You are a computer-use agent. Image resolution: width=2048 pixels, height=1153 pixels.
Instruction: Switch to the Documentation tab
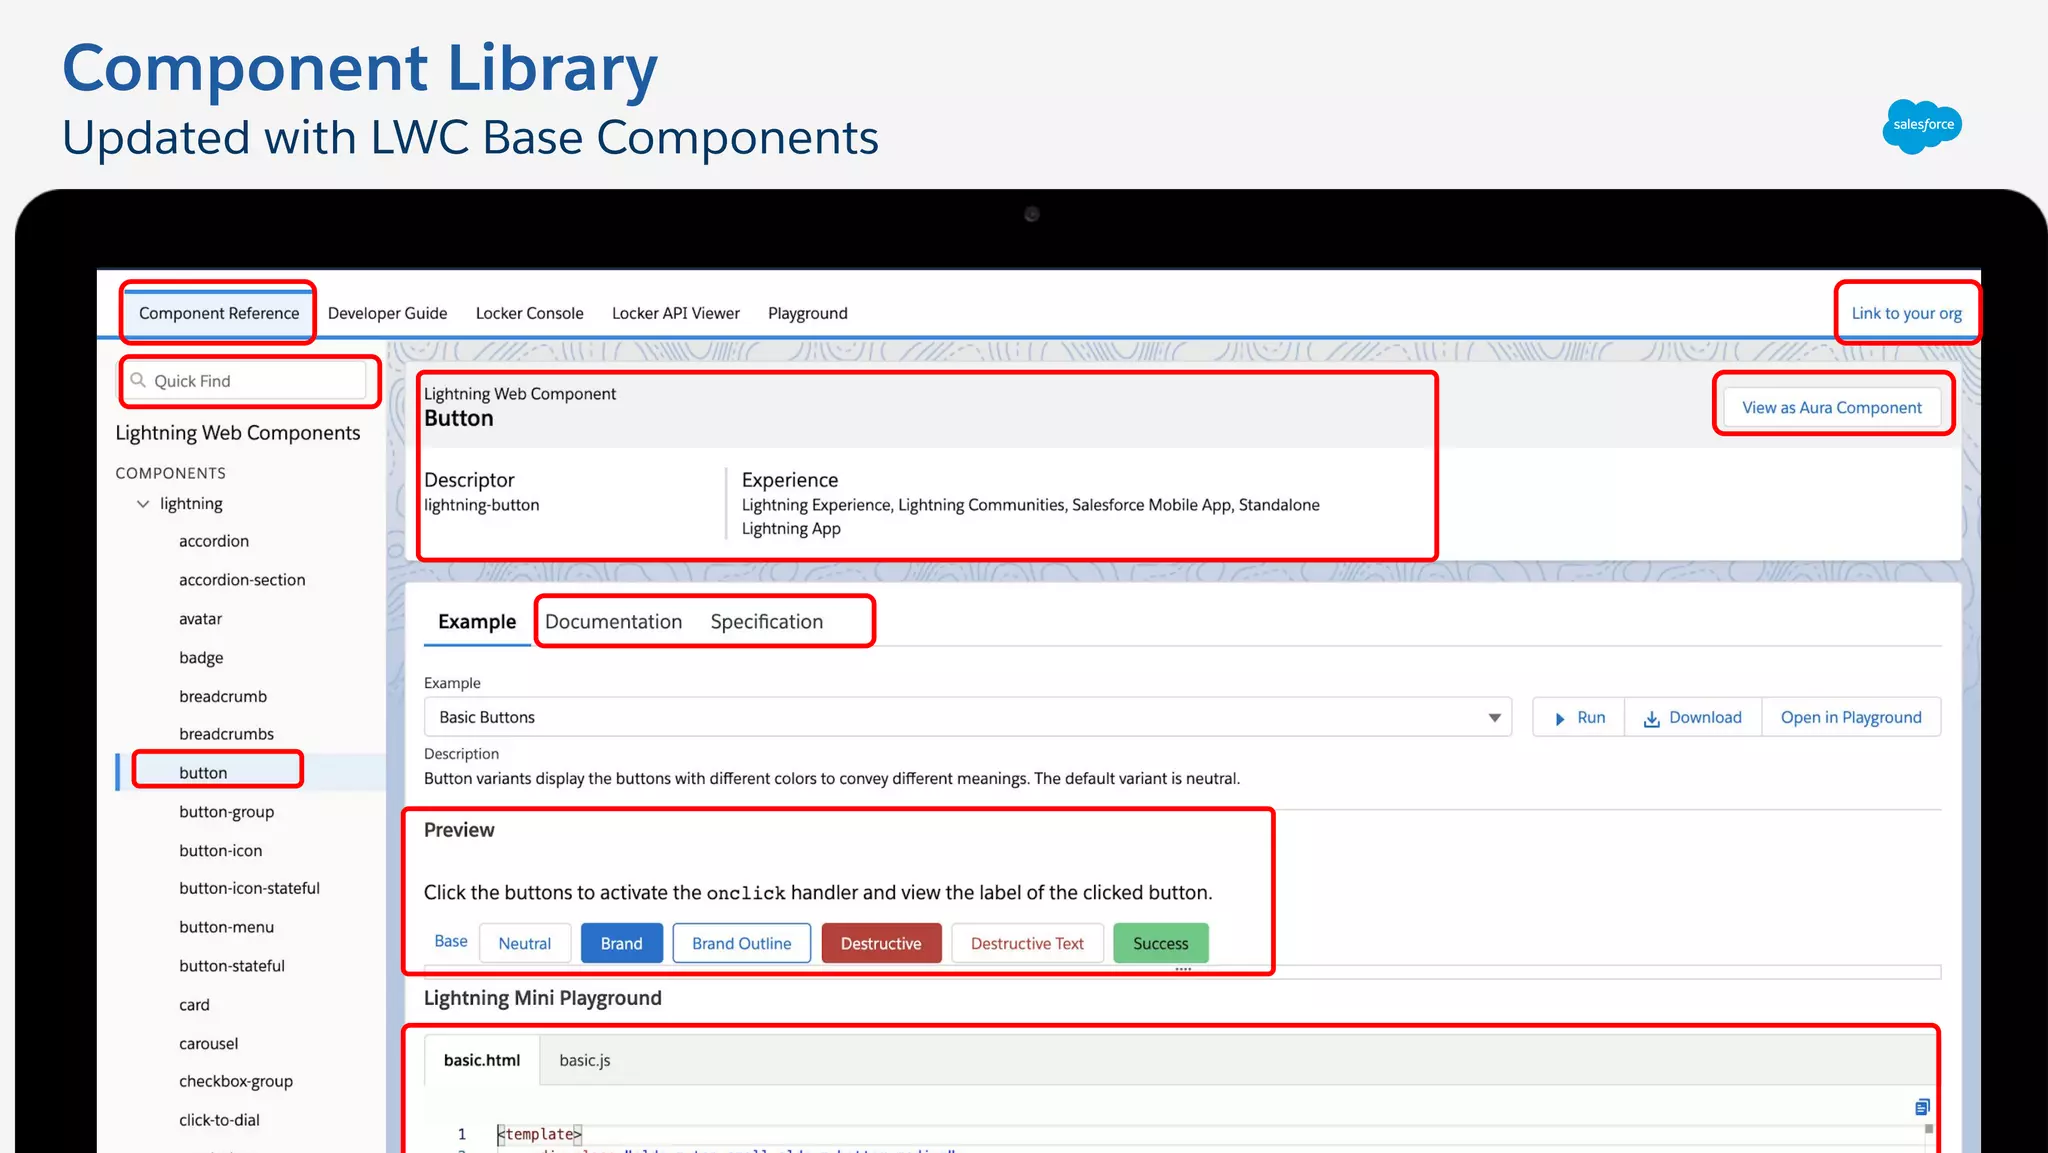[613, 622]
